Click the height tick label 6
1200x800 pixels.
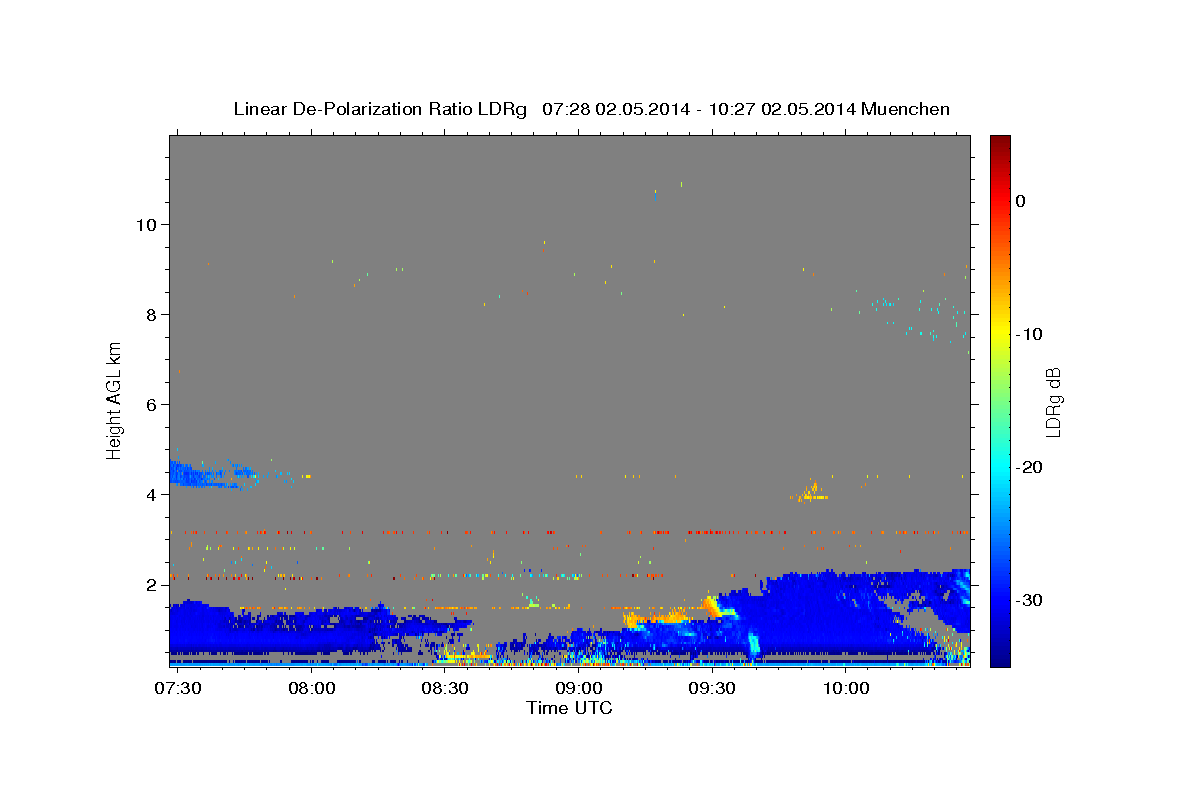click(151, 404)
